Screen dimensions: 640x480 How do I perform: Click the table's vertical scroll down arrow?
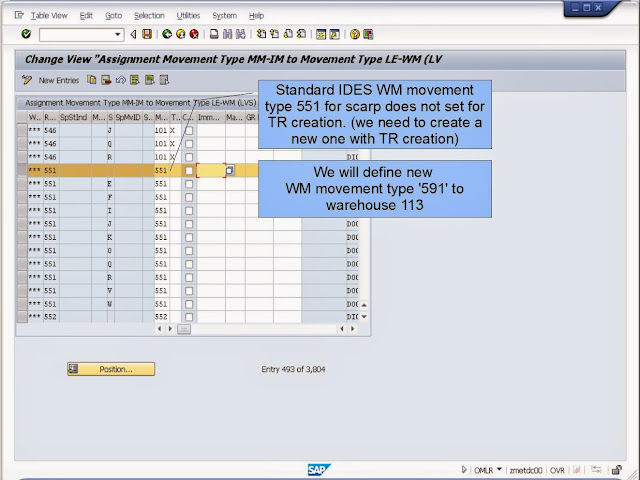tap(364, 316)
